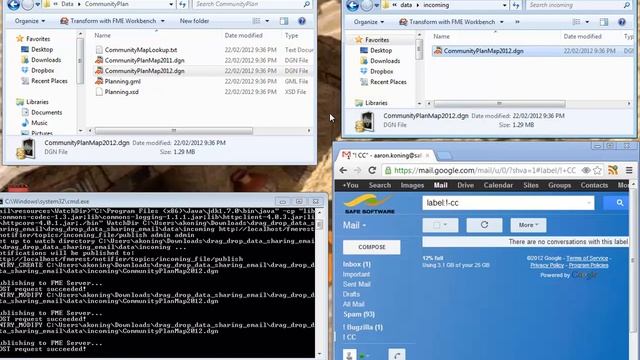
Task: Open Organize menu in CommunityPlan window
Action: click(30, 21)
